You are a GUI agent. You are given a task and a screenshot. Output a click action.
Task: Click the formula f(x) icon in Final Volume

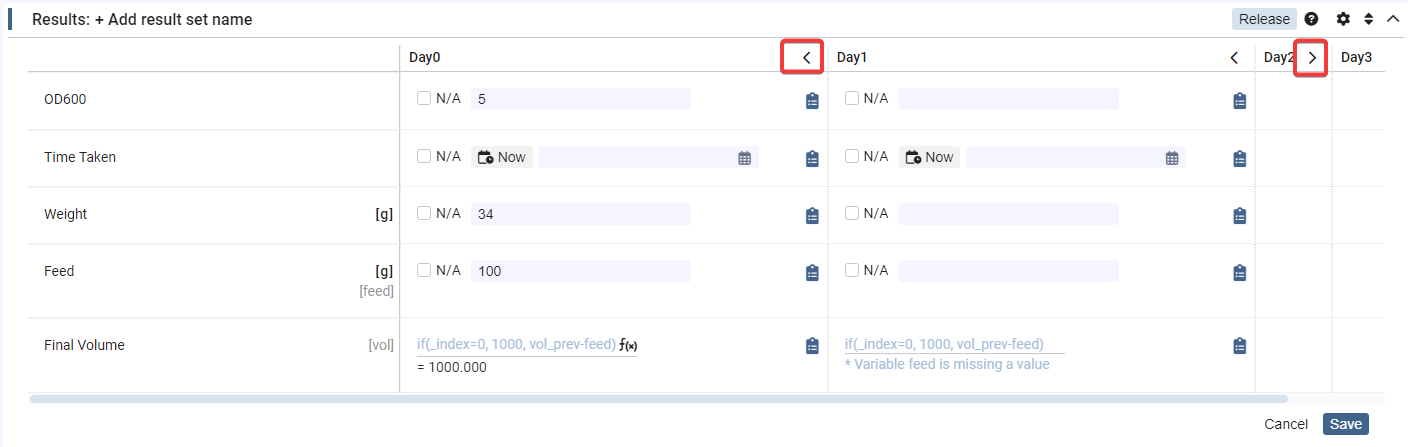click(628, 345)
